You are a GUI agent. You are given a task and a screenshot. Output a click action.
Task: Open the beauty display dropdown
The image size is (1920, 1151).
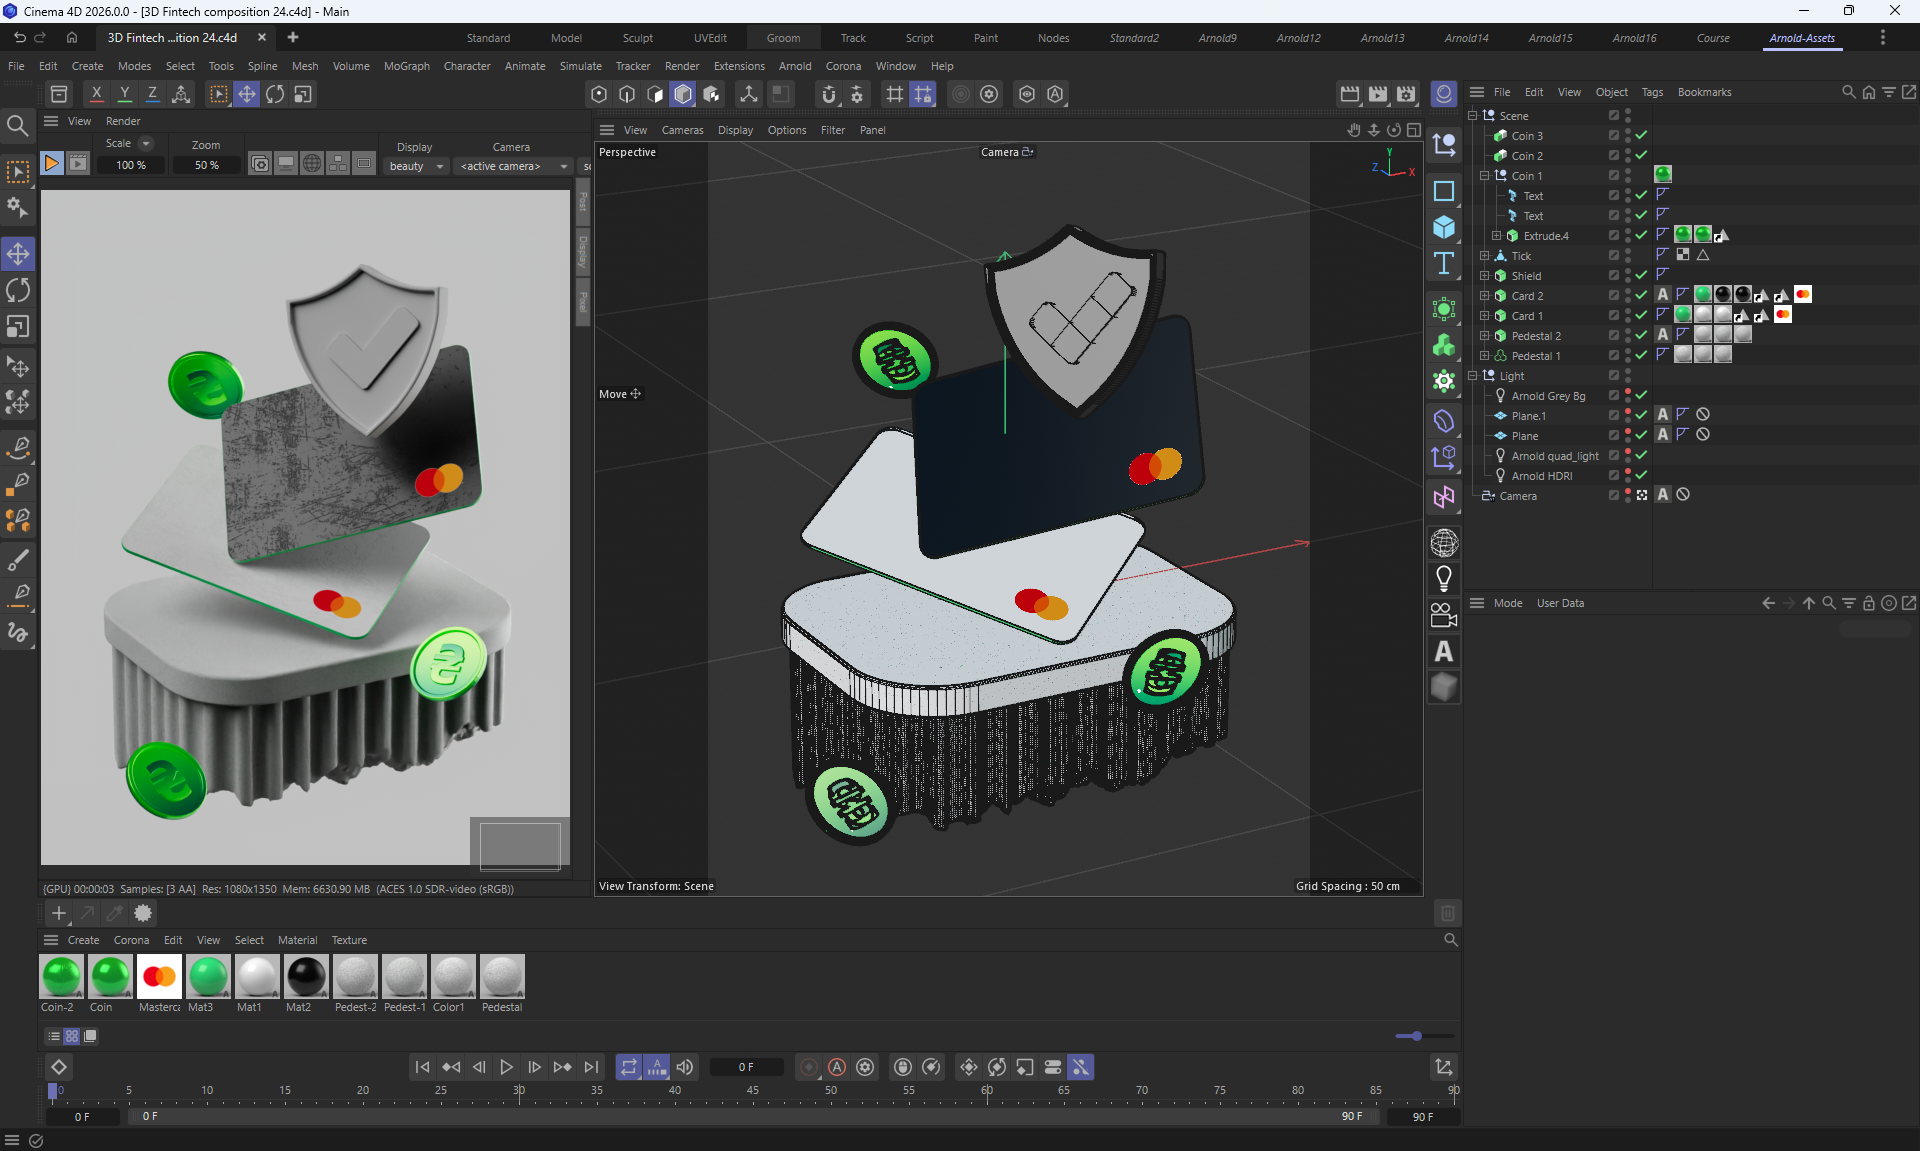[416, 166]
